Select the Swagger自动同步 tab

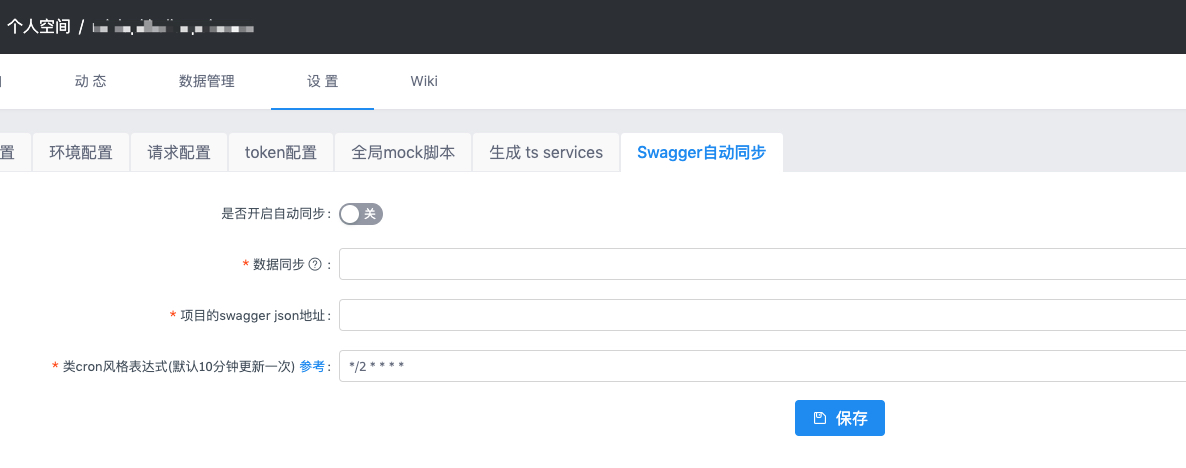701,153
